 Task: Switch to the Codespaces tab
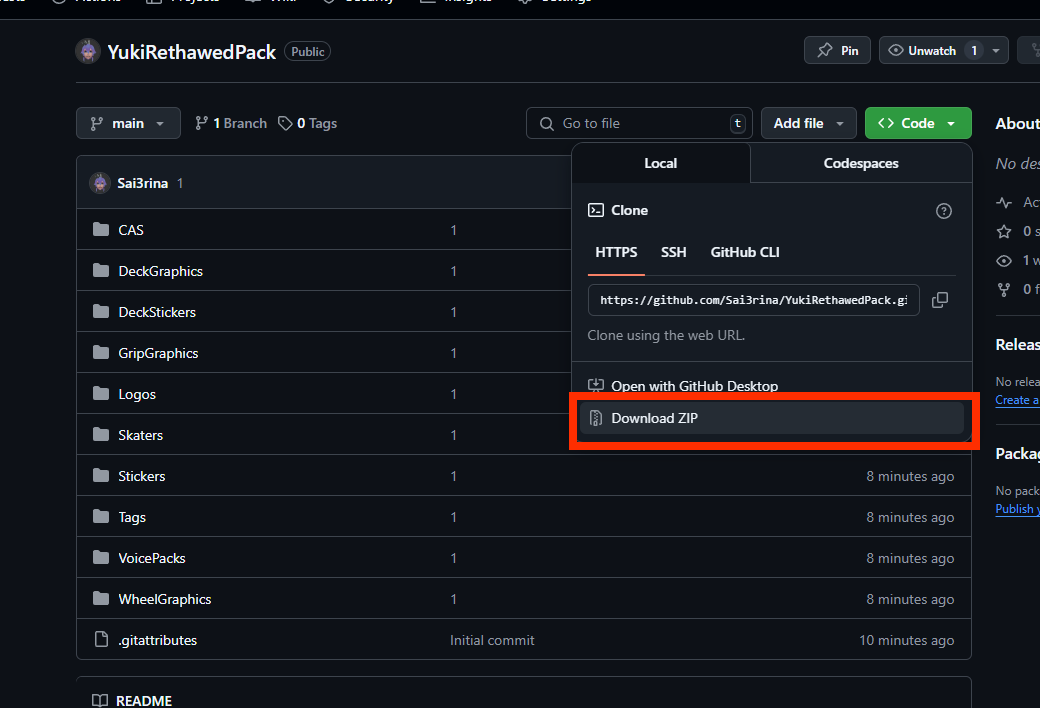pos(860,163)
